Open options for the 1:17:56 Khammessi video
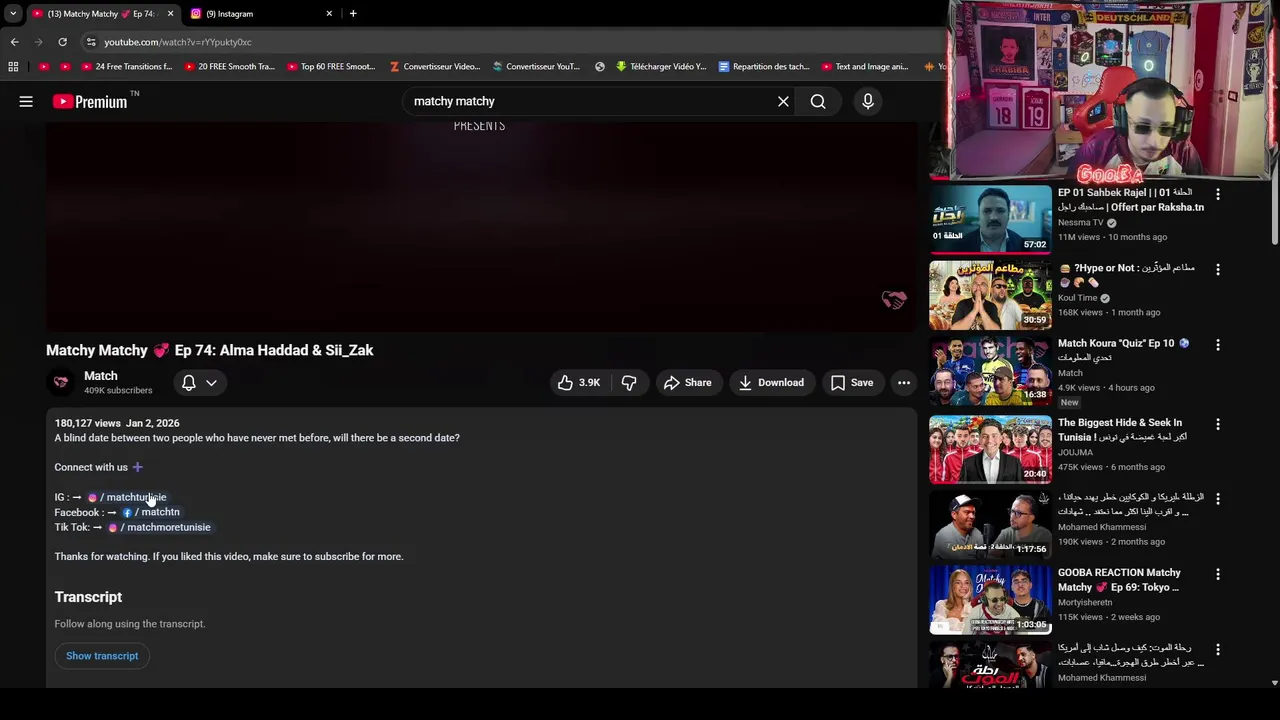Image resolution: width=1280 pixels, height=720 pixels. pos(1218,499)
